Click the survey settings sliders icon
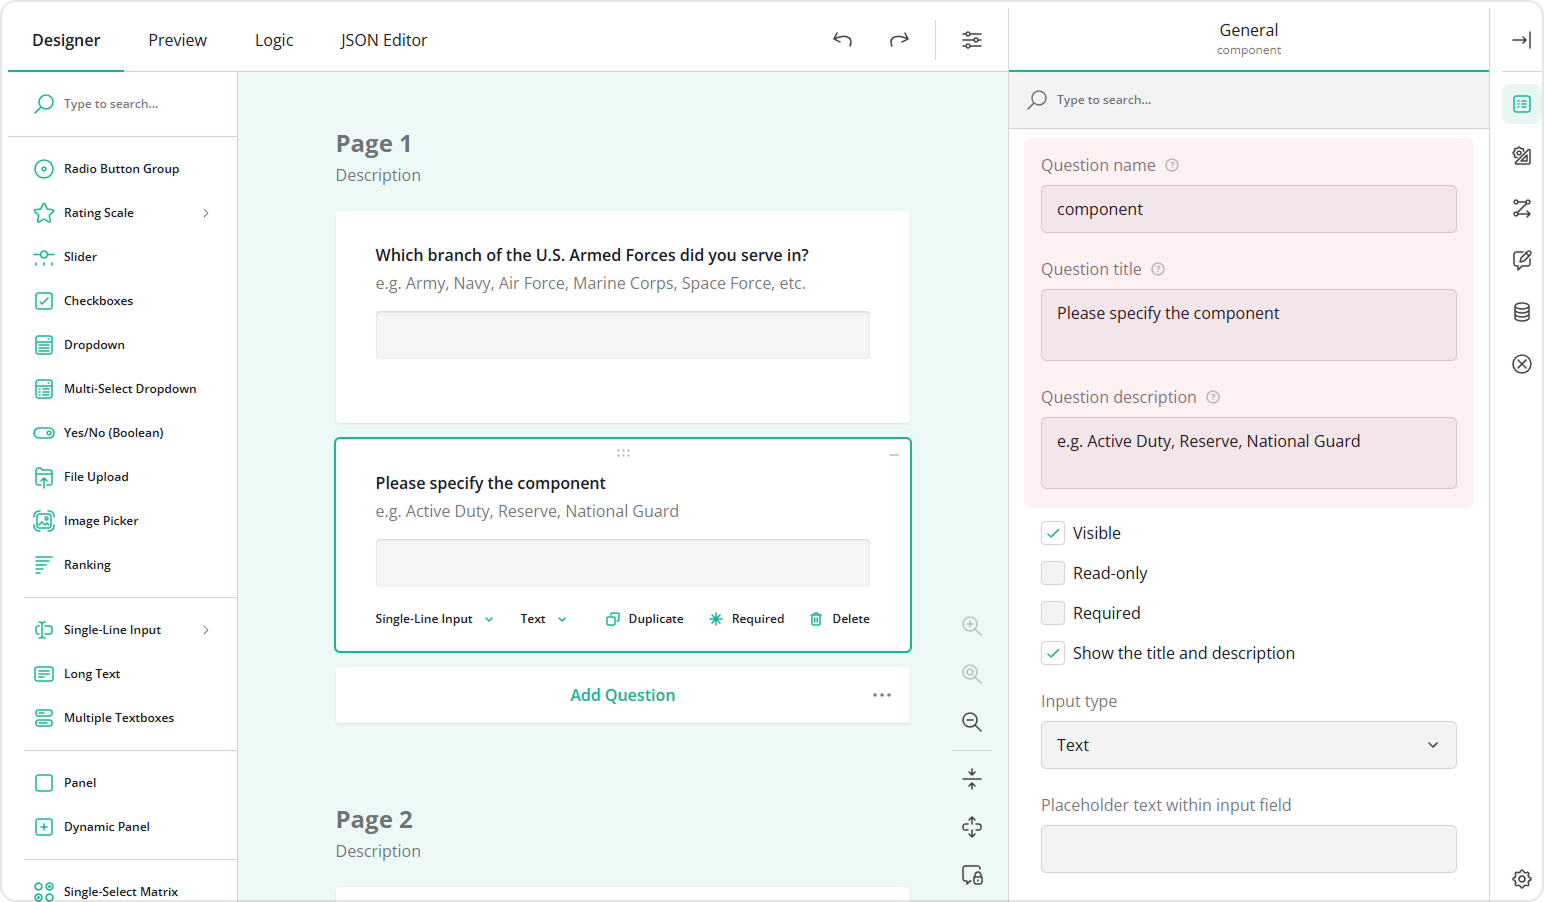 point(971,40)
